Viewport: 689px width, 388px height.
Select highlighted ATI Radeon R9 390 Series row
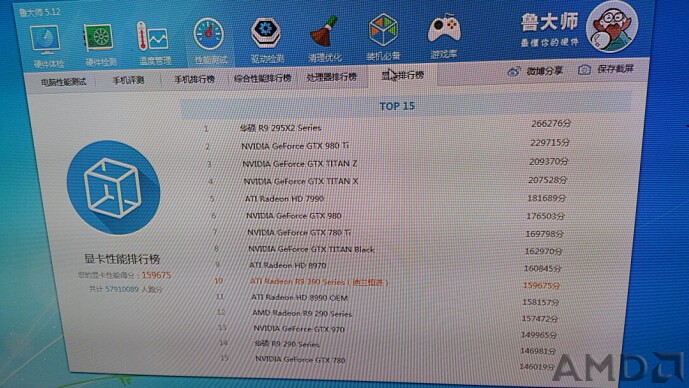pos(319,282)
